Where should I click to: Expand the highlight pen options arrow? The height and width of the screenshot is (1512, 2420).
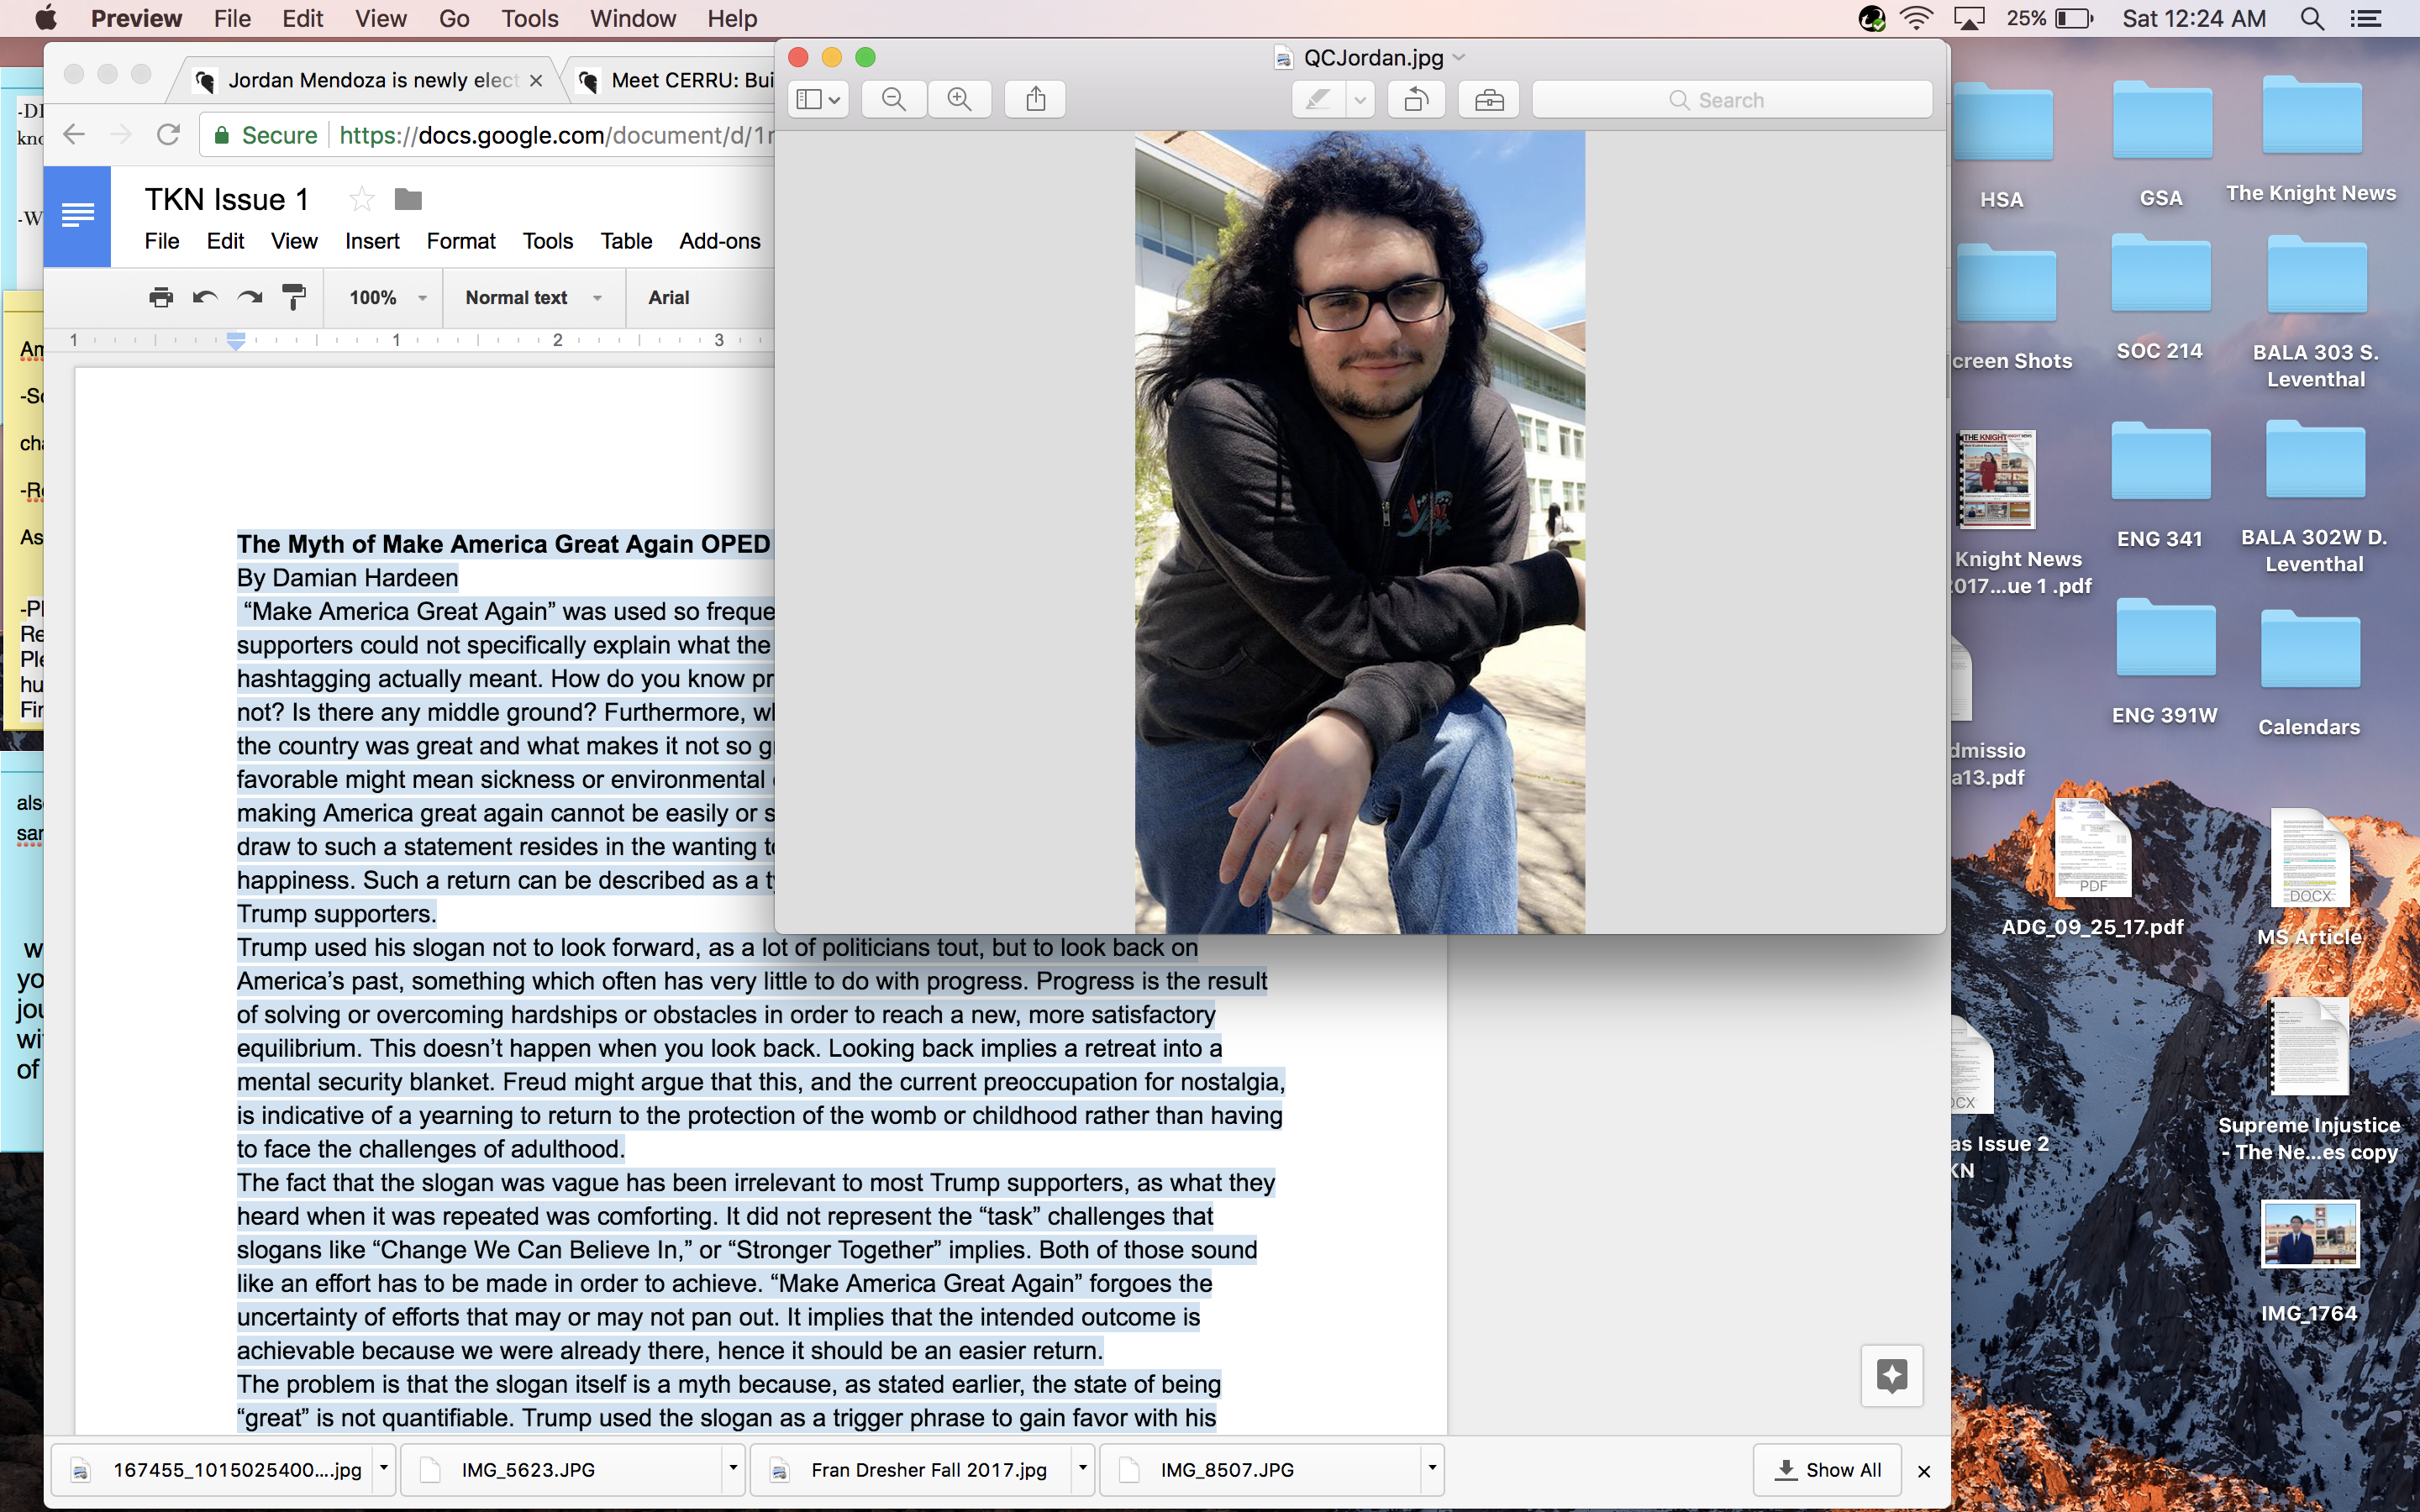[x=1360, y=100]
